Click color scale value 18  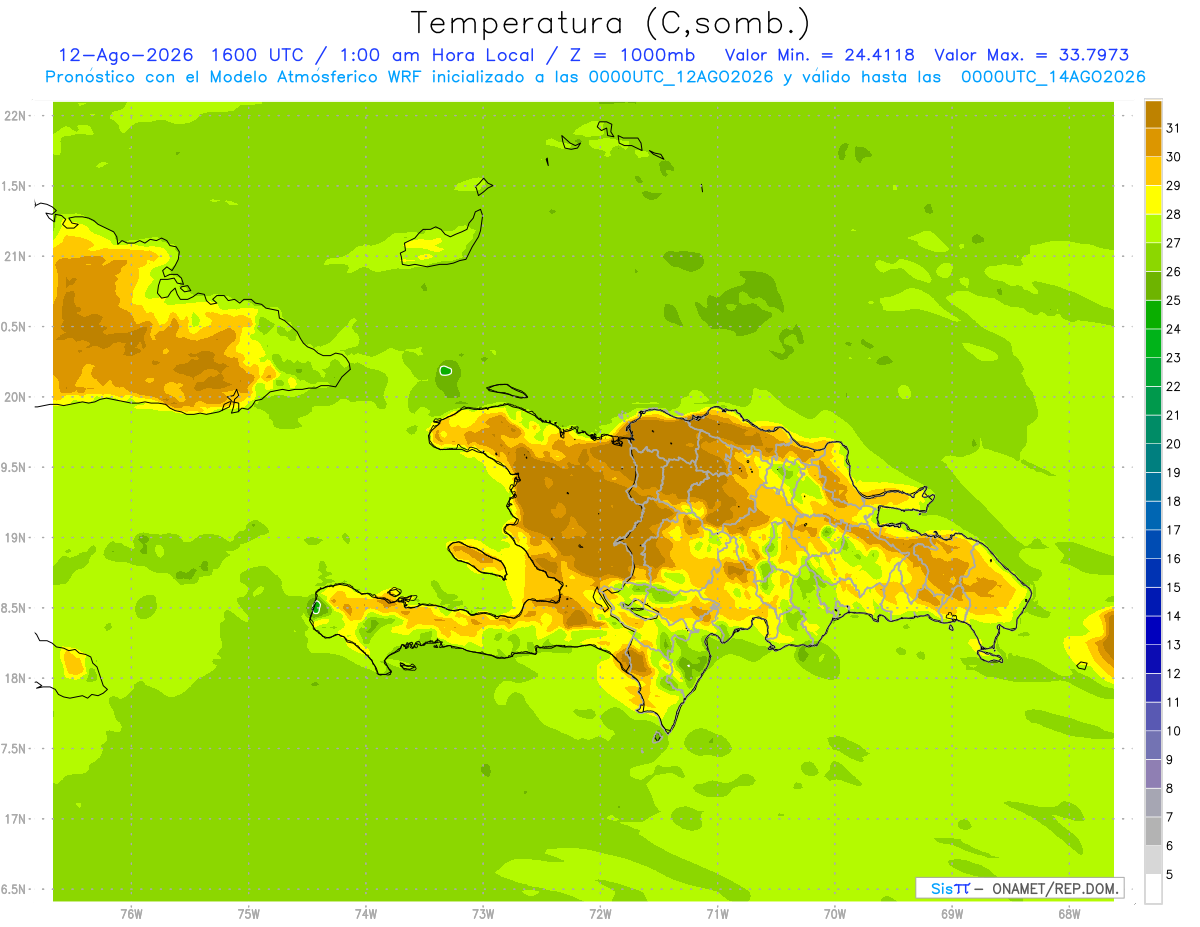[1173, 501]
